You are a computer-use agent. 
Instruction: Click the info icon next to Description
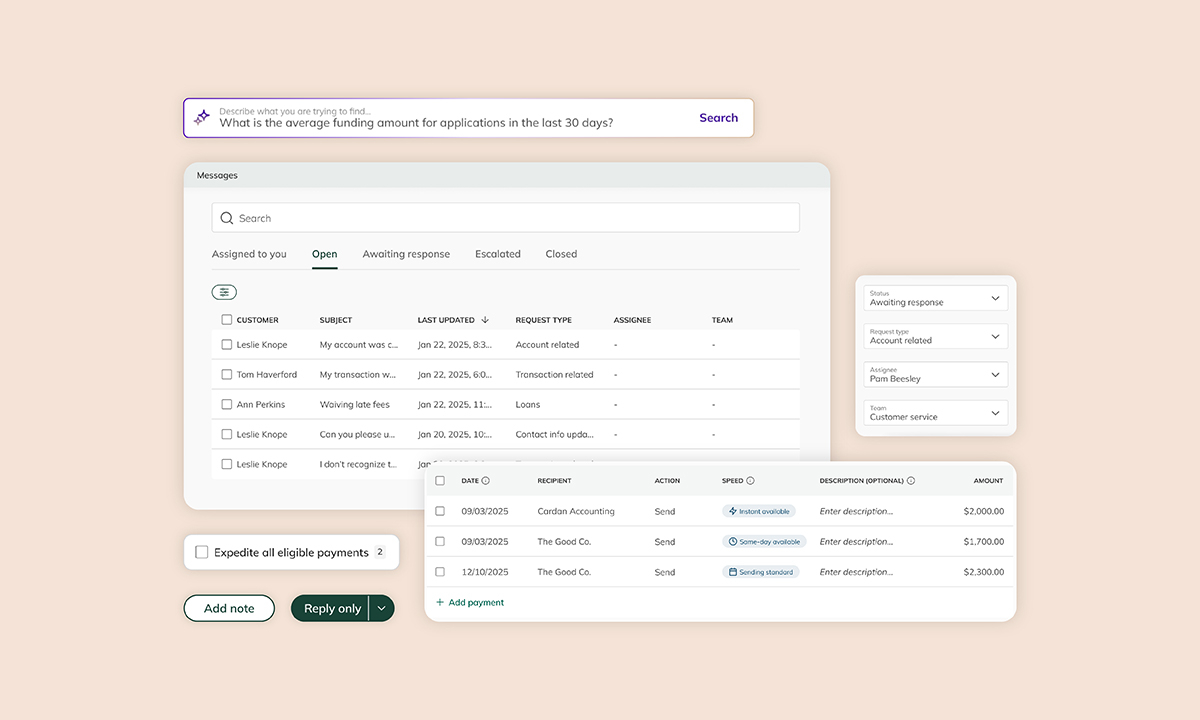[x=911, y=481]
